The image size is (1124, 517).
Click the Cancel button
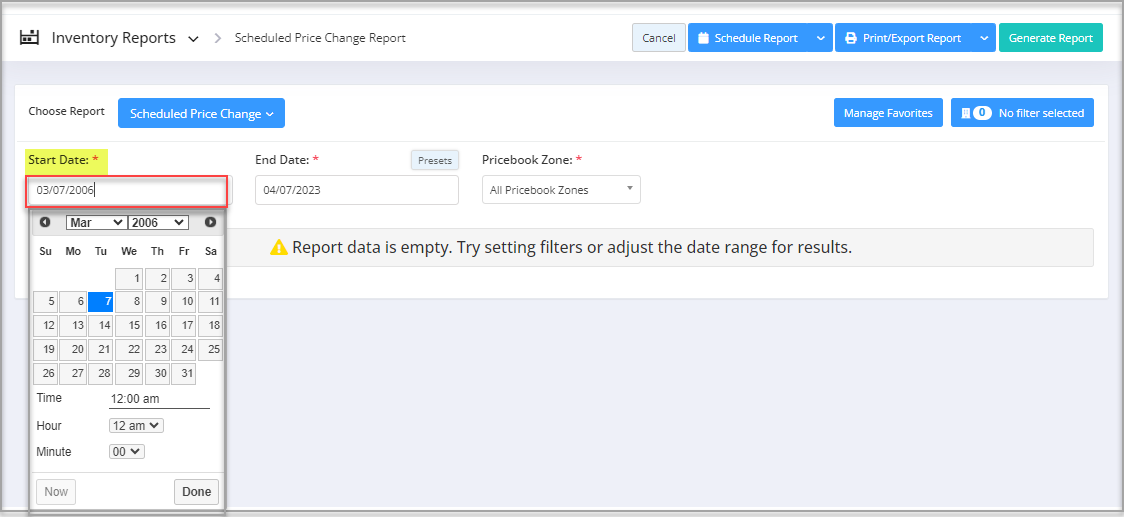click(x=659, y=38)
